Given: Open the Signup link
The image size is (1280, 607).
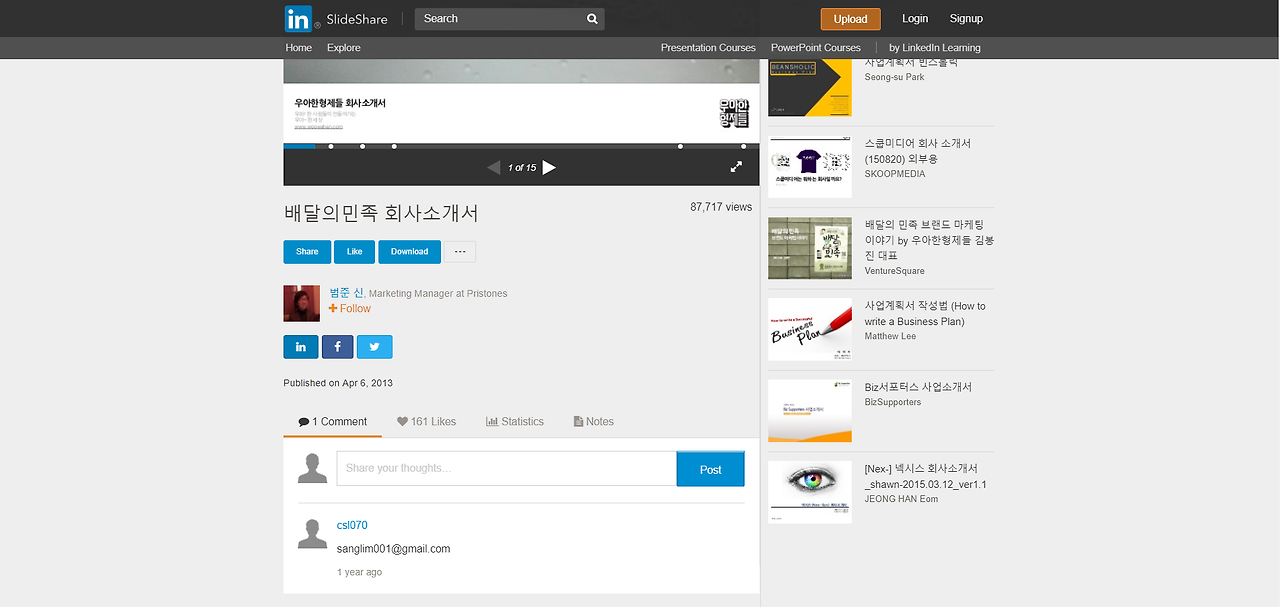Looking at the screenshot, I should point(966,19).
